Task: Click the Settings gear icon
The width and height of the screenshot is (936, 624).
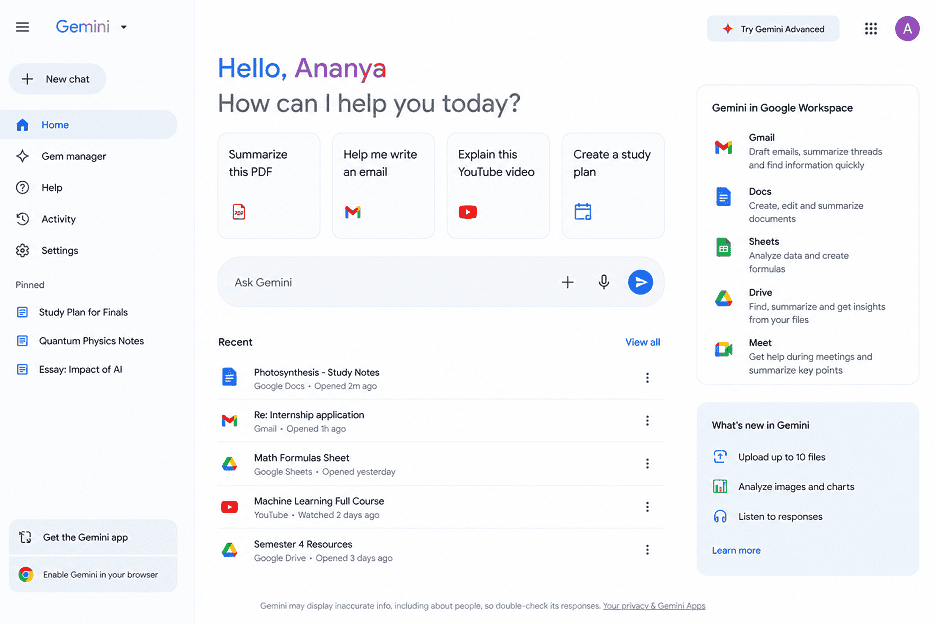Action: coord(23,250)
